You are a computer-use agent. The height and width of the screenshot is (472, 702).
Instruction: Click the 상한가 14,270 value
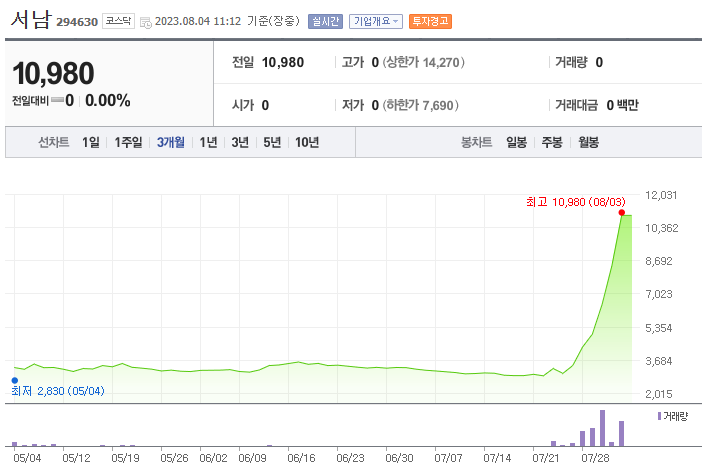coord(424,62)
